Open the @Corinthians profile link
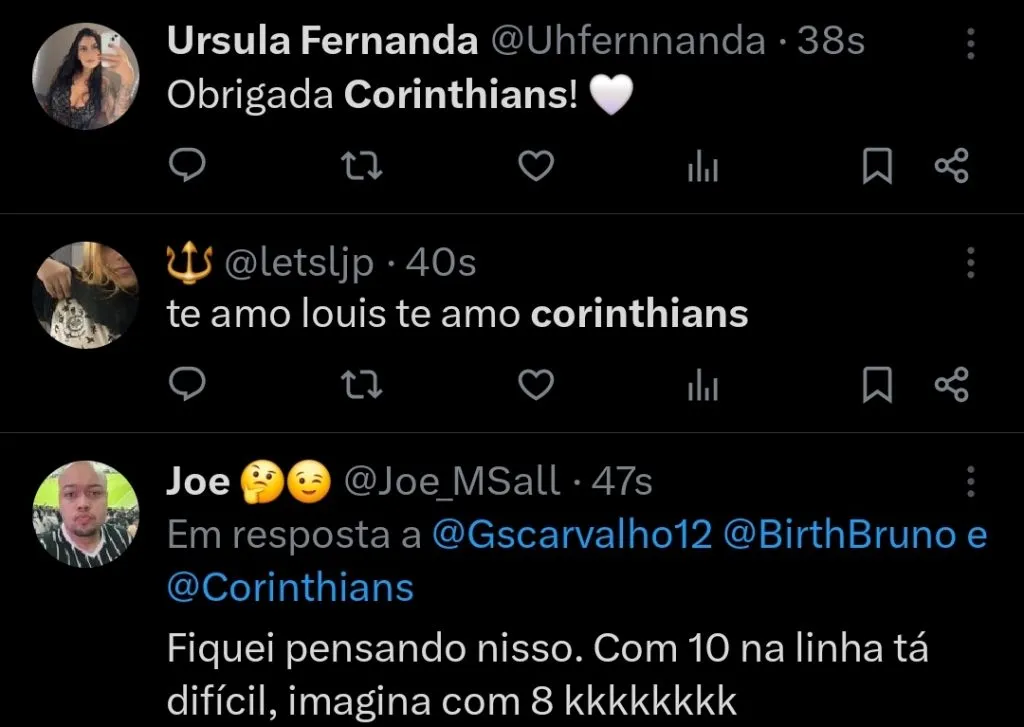 289,587
